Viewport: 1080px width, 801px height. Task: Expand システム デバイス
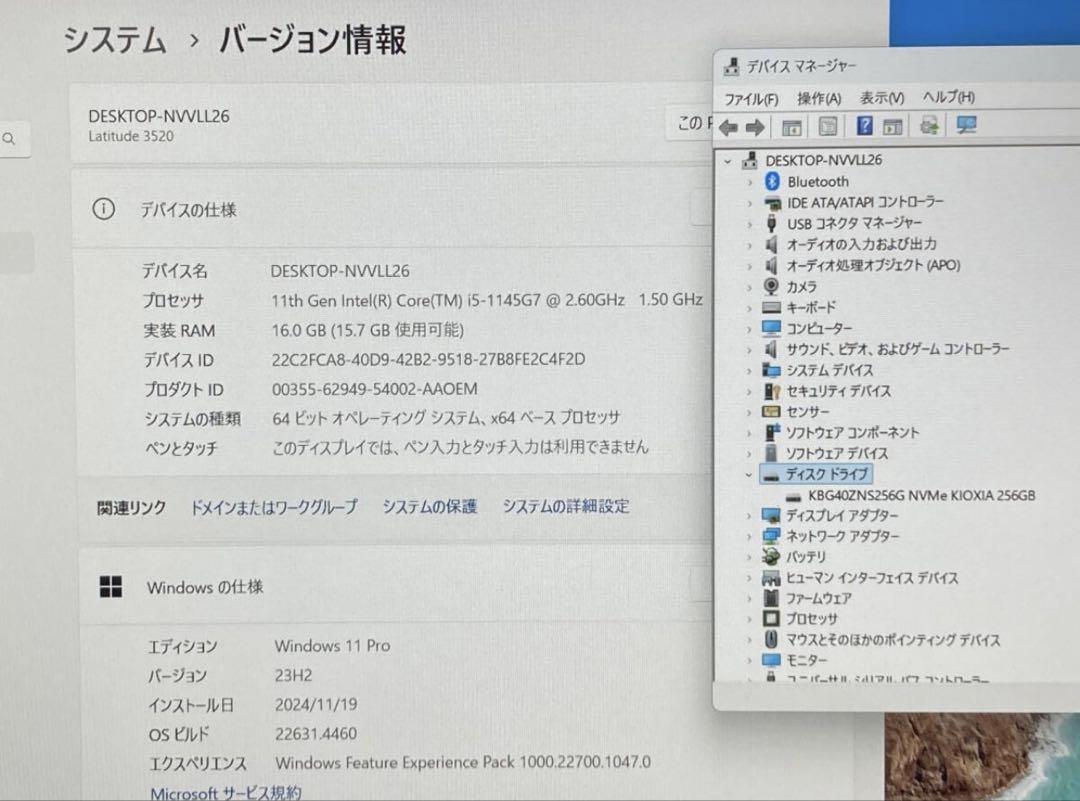click(x=750, y=371)
